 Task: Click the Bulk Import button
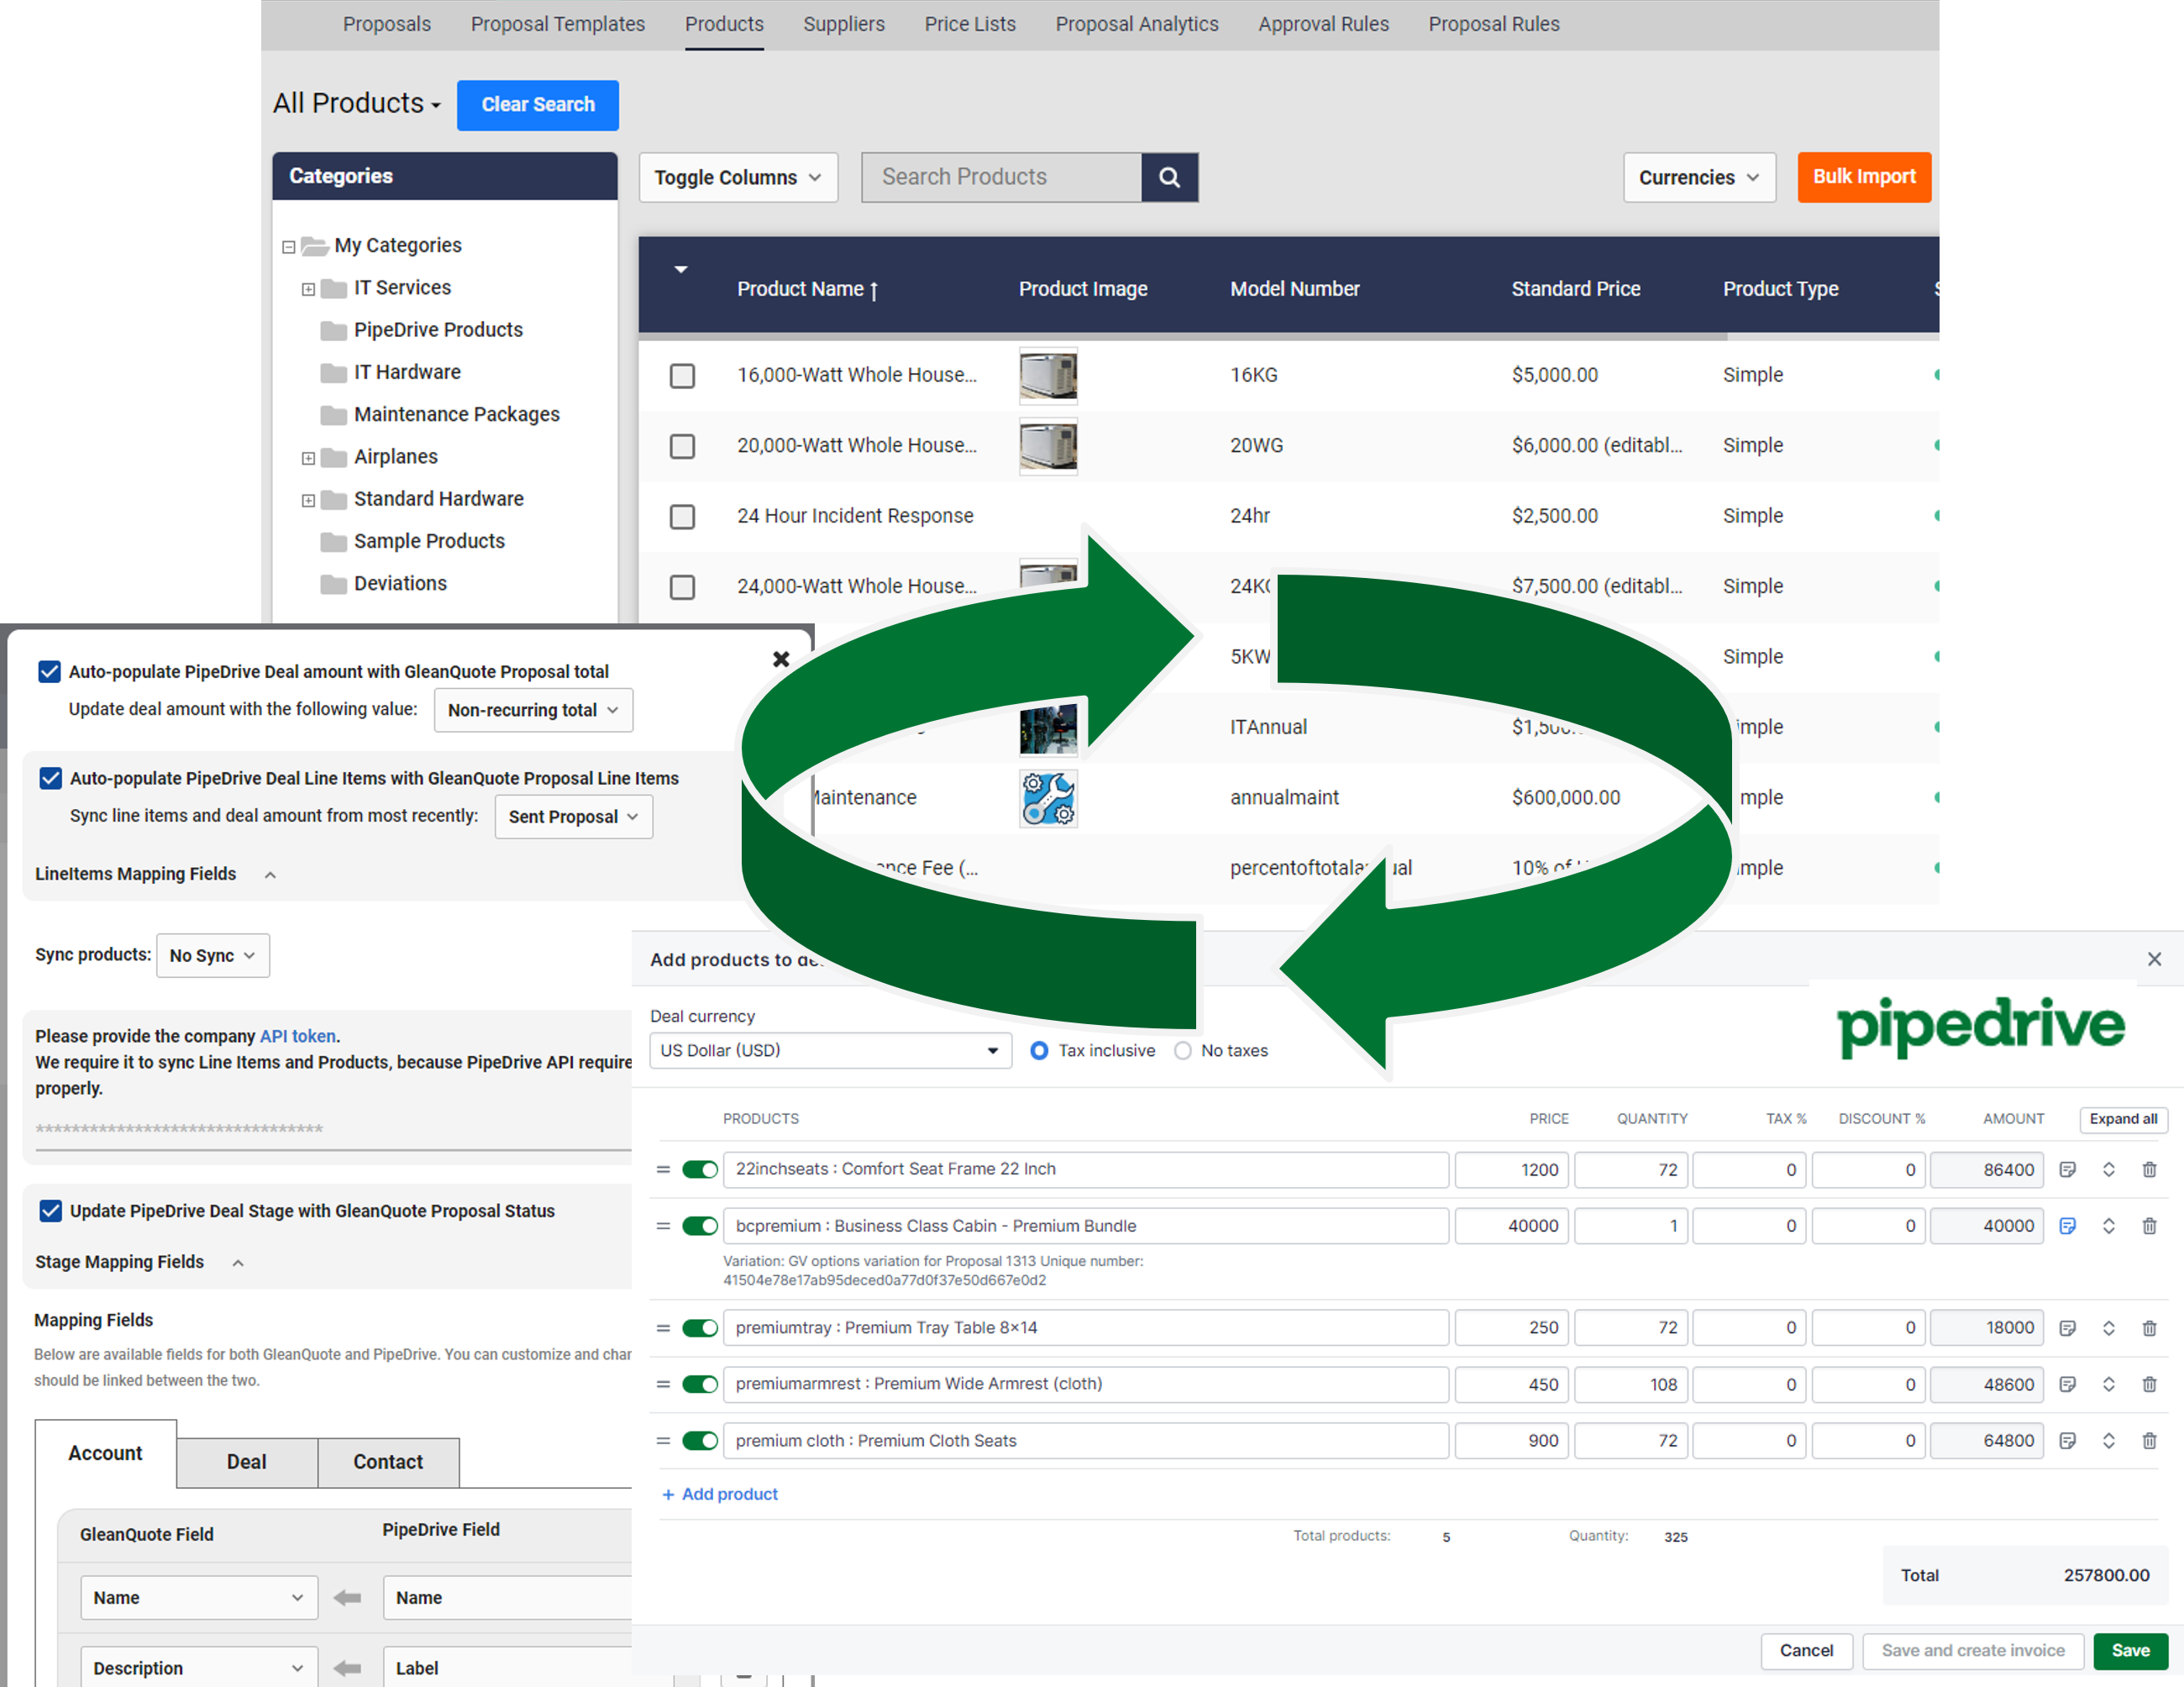point(1863,177)
